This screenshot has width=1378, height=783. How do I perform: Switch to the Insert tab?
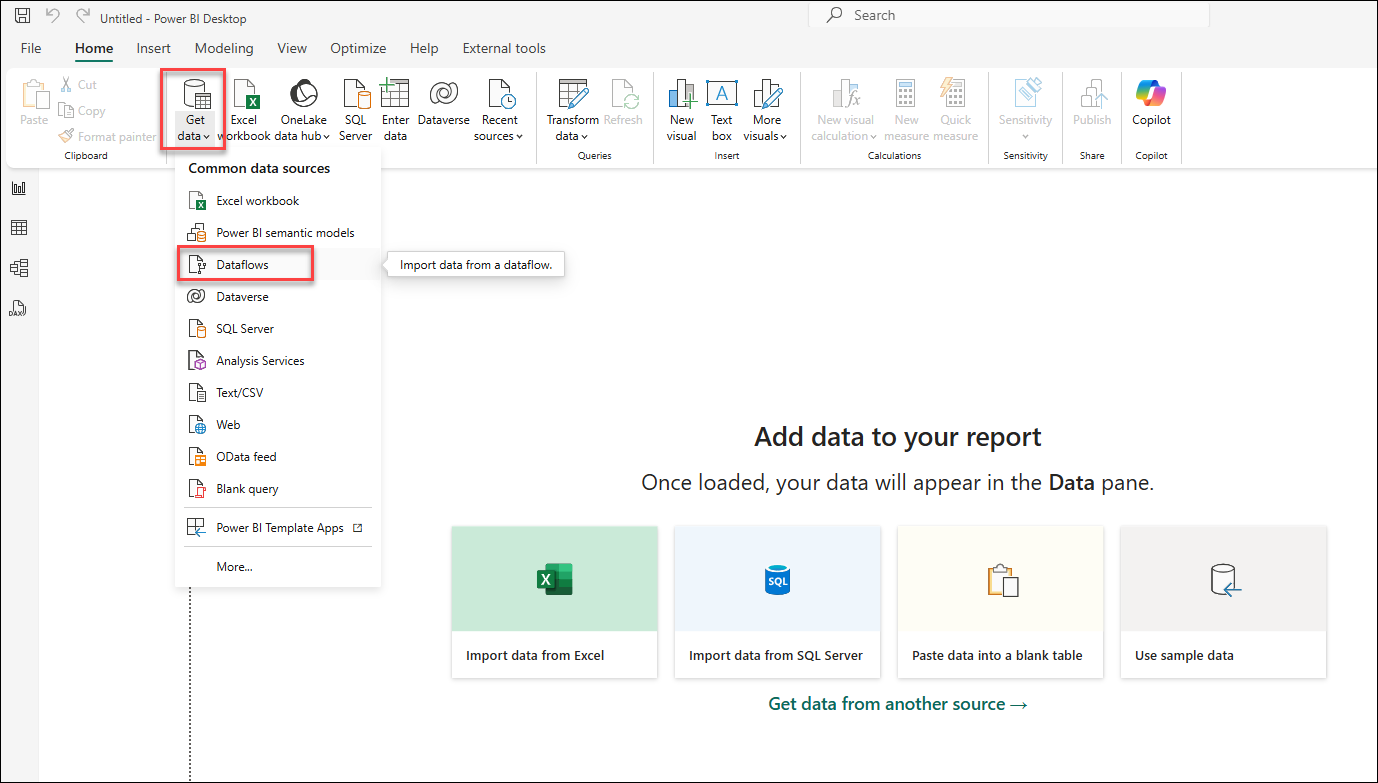[154, 48]
